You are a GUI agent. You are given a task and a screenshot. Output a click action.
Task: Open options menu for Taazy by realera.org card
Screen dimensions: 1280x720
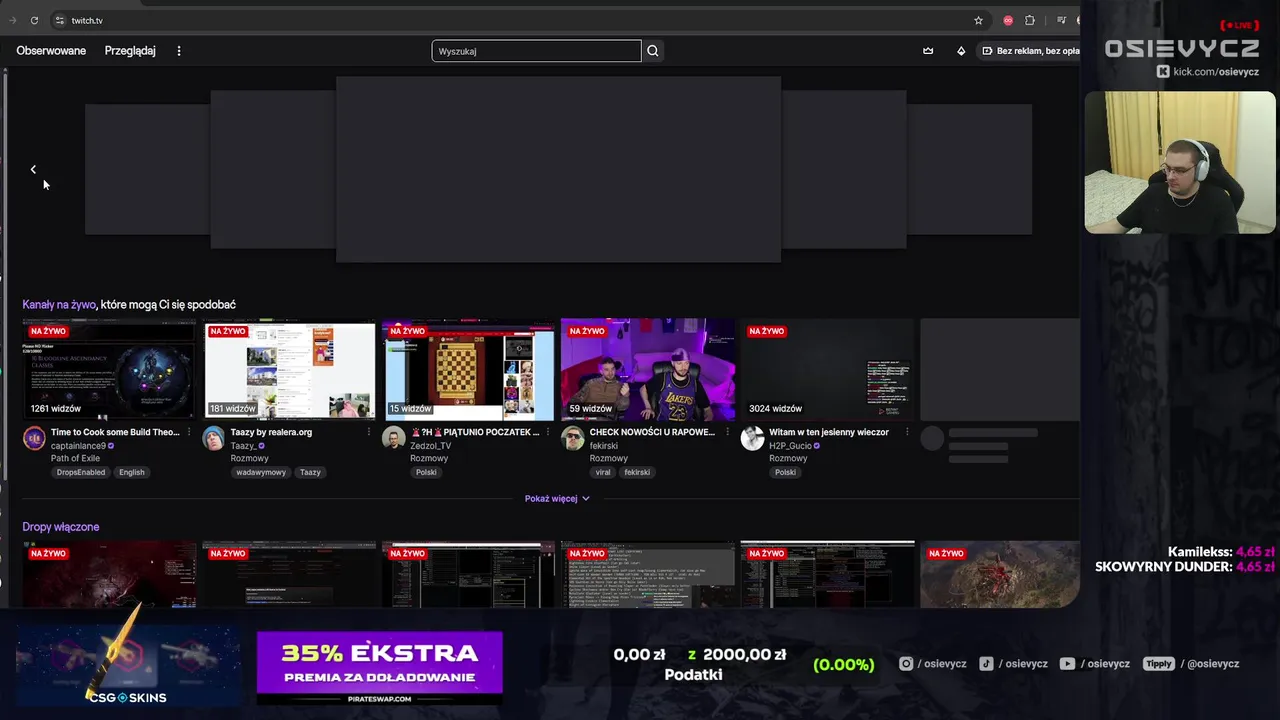[368, 432]
